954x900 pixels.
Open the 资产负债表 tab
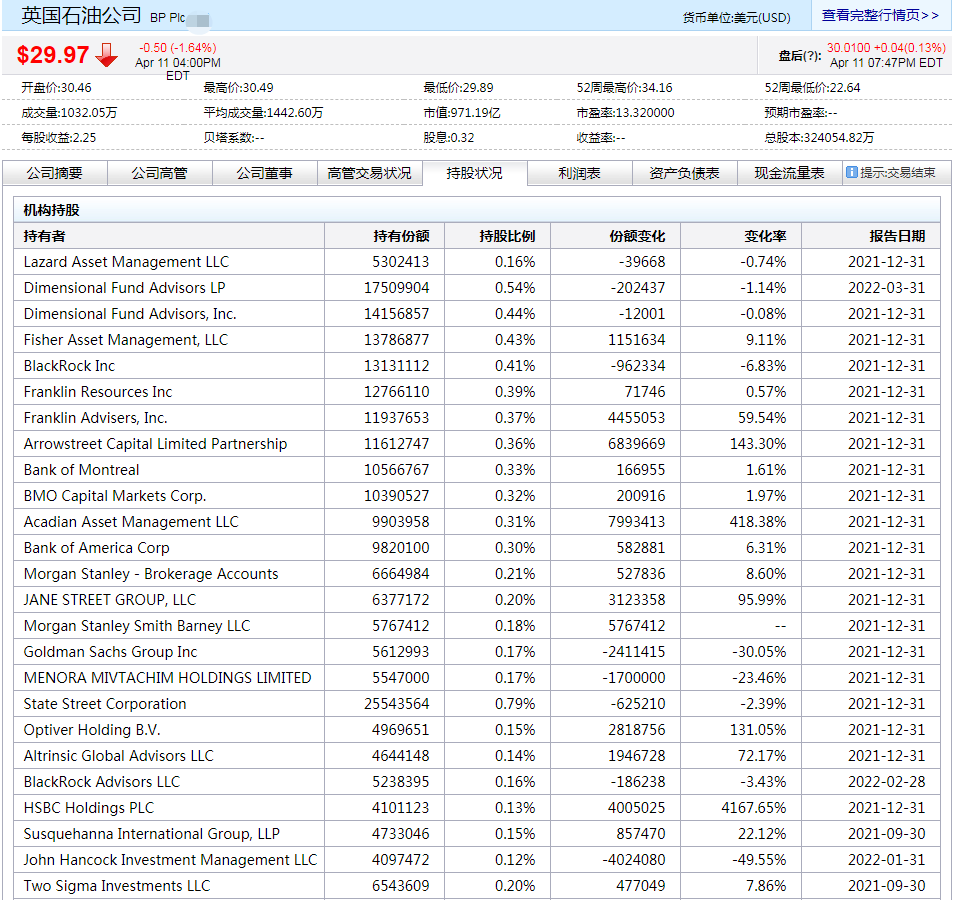click(x=684, y=173)
